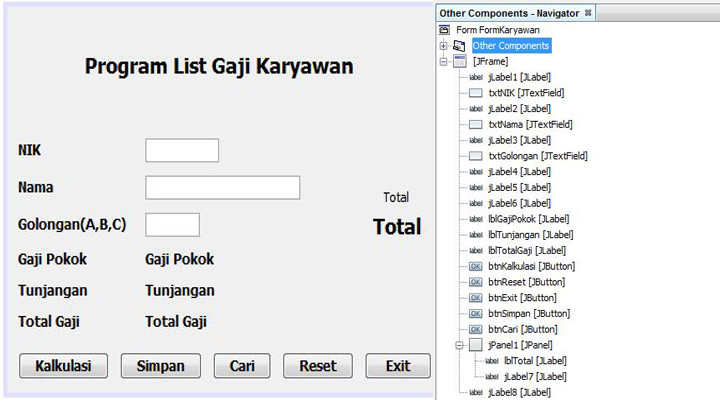
Task: Click the Golongan(A,B,C) form label
Action: [72, 225]
